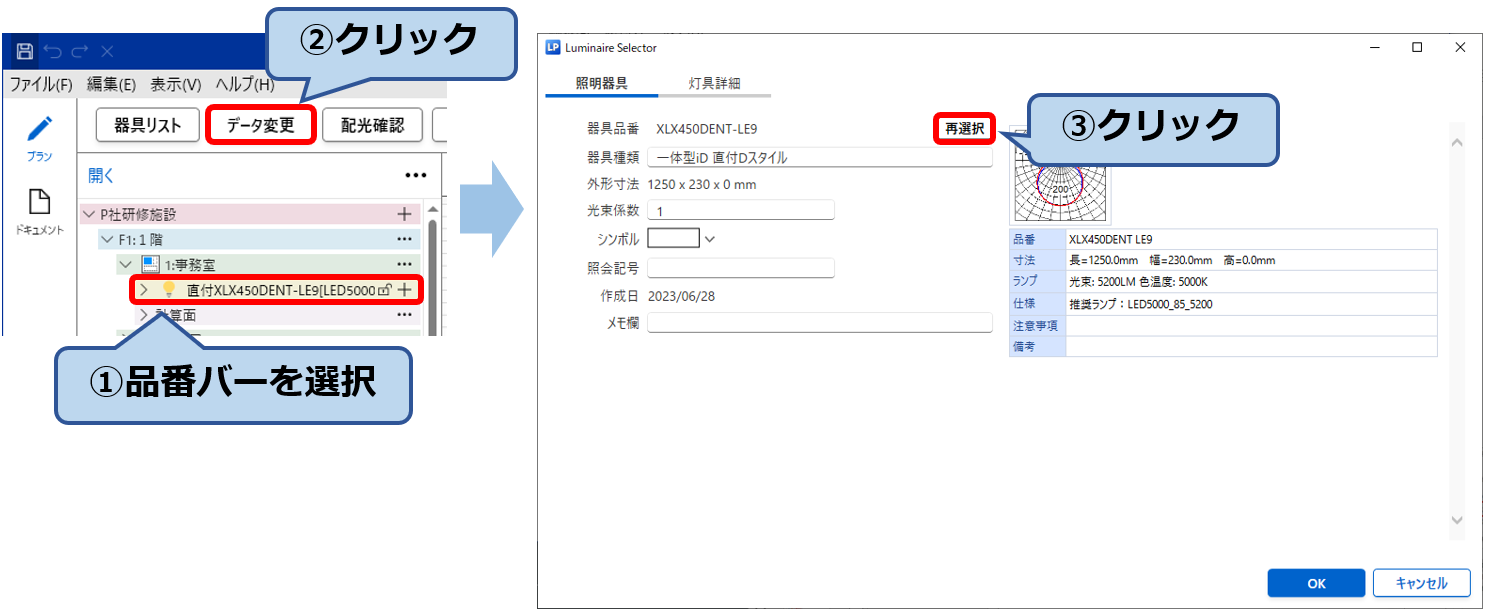
Task: Open the ファイル(F) menu
Action: (x=40, y=85)
